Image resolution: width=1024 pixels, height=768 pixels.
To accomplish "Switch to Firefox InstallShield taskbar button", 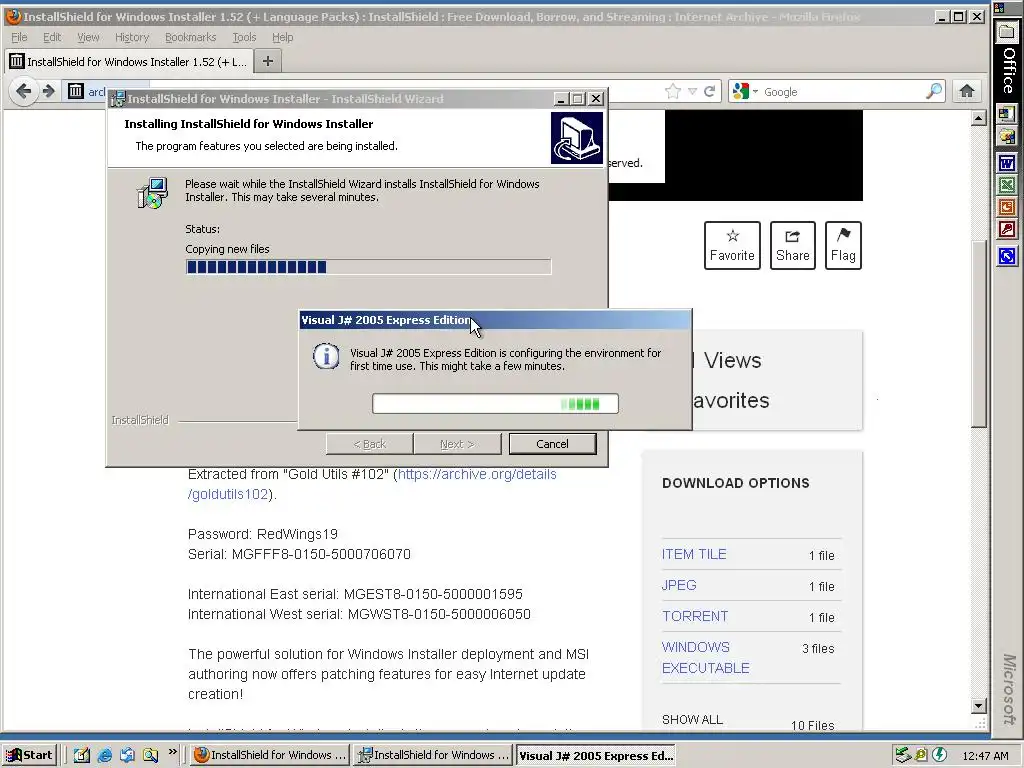I will click(x=270, y=755).
